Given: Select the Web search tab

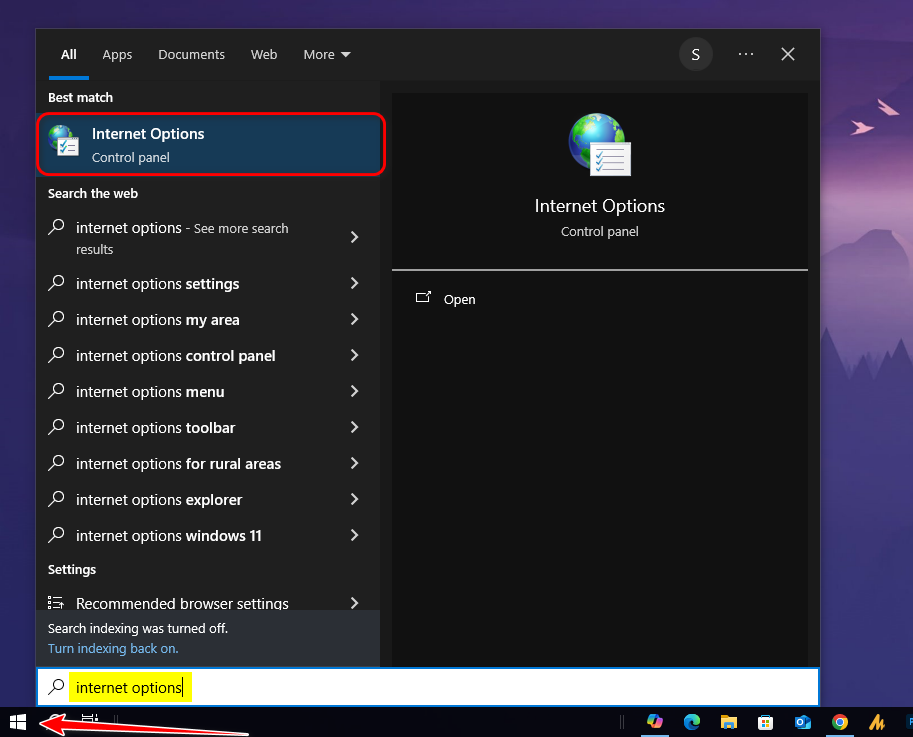Looking at the screenshot, I should click(x=264, y=55).
